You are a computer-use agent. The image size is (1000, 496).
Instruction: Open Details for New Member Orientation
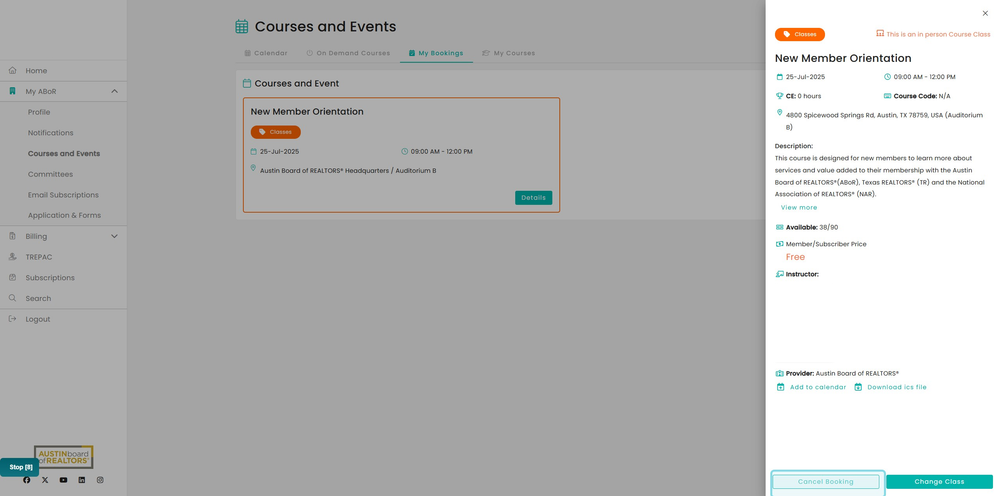[x=534, y=198]
